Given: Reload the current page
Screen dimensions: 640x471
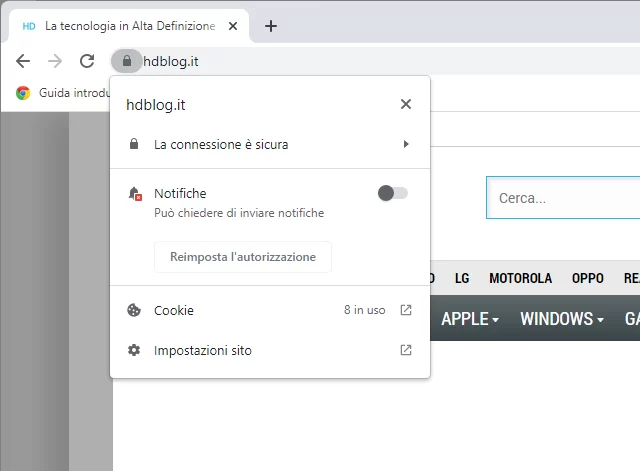Looking at the screenshot, I should pos(87,61).
